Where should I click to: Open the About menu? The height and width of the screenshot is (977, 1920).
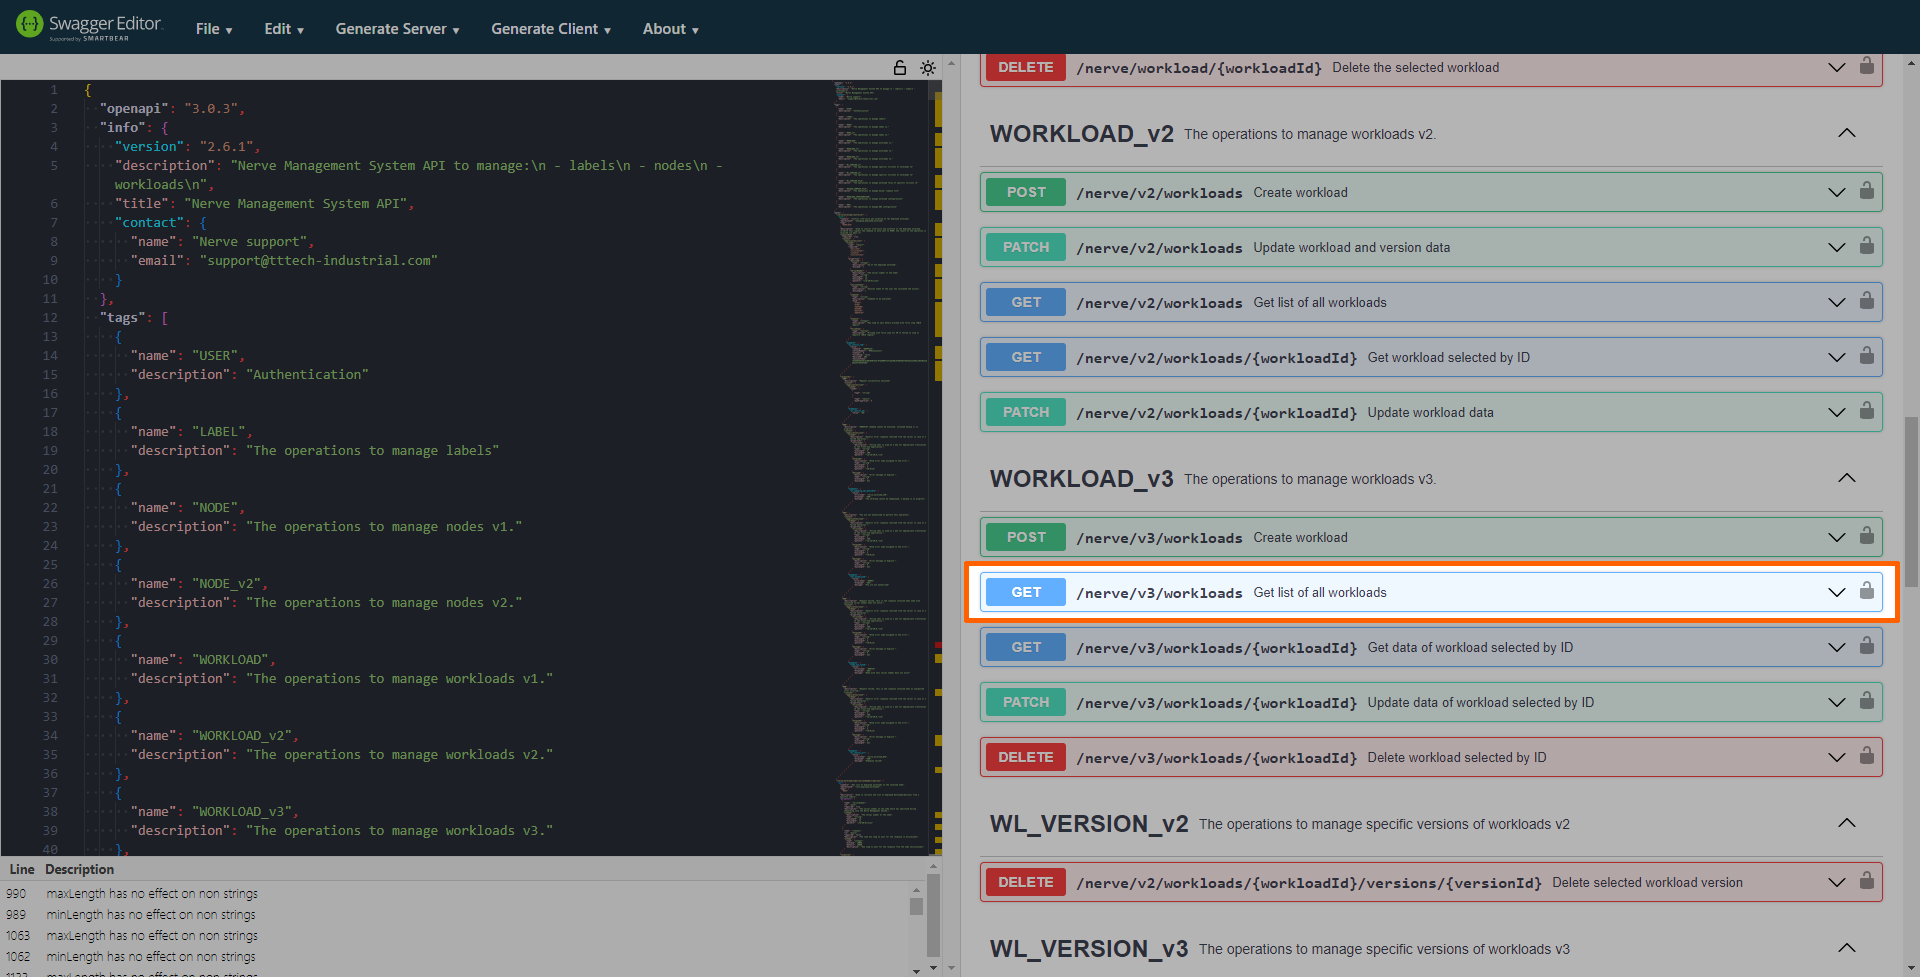click(669, 28)
